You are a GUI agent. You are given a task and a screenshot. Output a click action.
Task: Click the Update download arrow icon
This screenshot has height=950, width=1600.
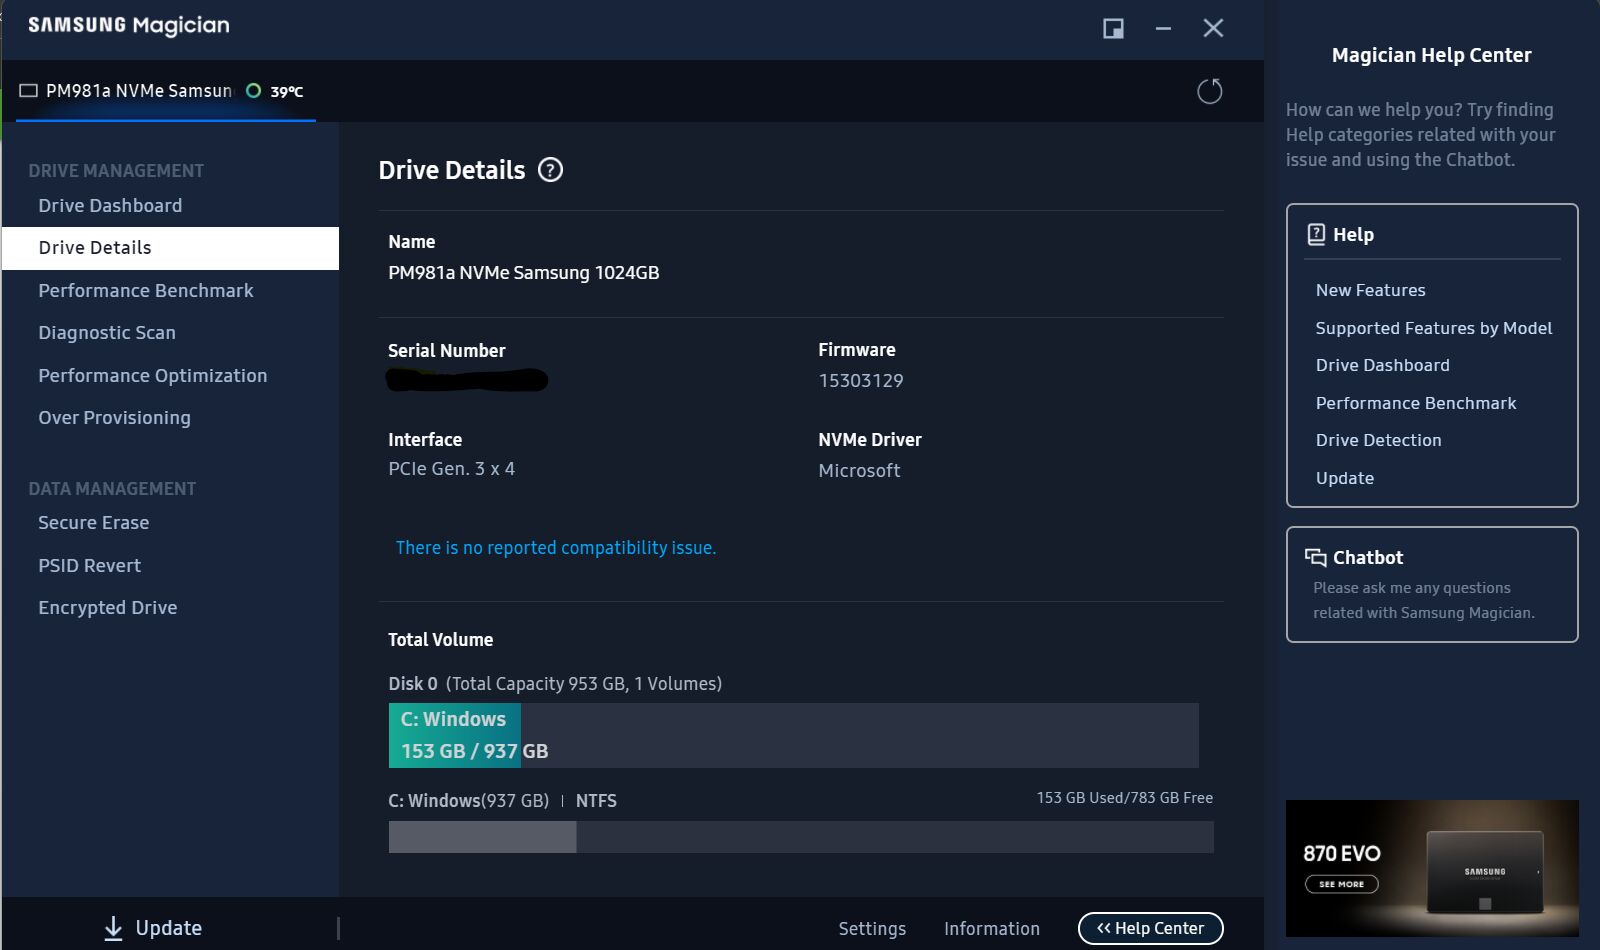[114, 928]
